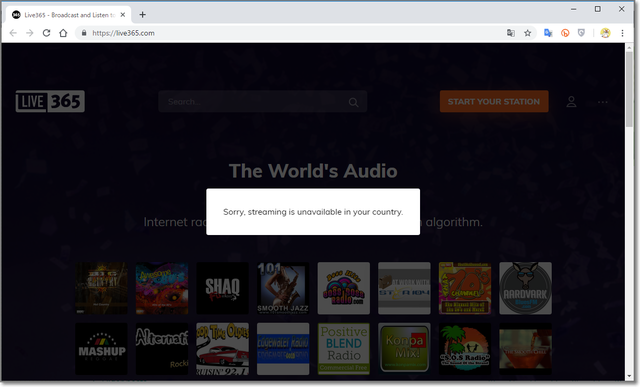Open the Mashup Reggae station
The width and height of the screenshot is (640, 387).
pos(101,349)
